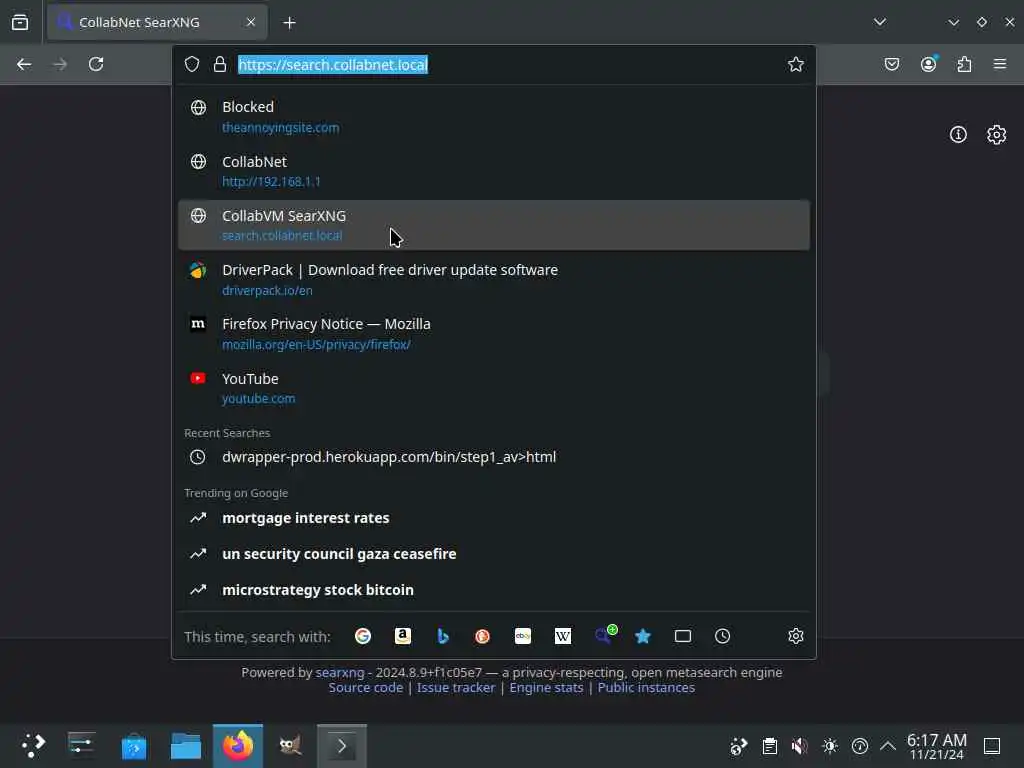The height and width of the screenshot is (768, 1024).
Task: Search this time with Google
Action: [x=362, y=636]
